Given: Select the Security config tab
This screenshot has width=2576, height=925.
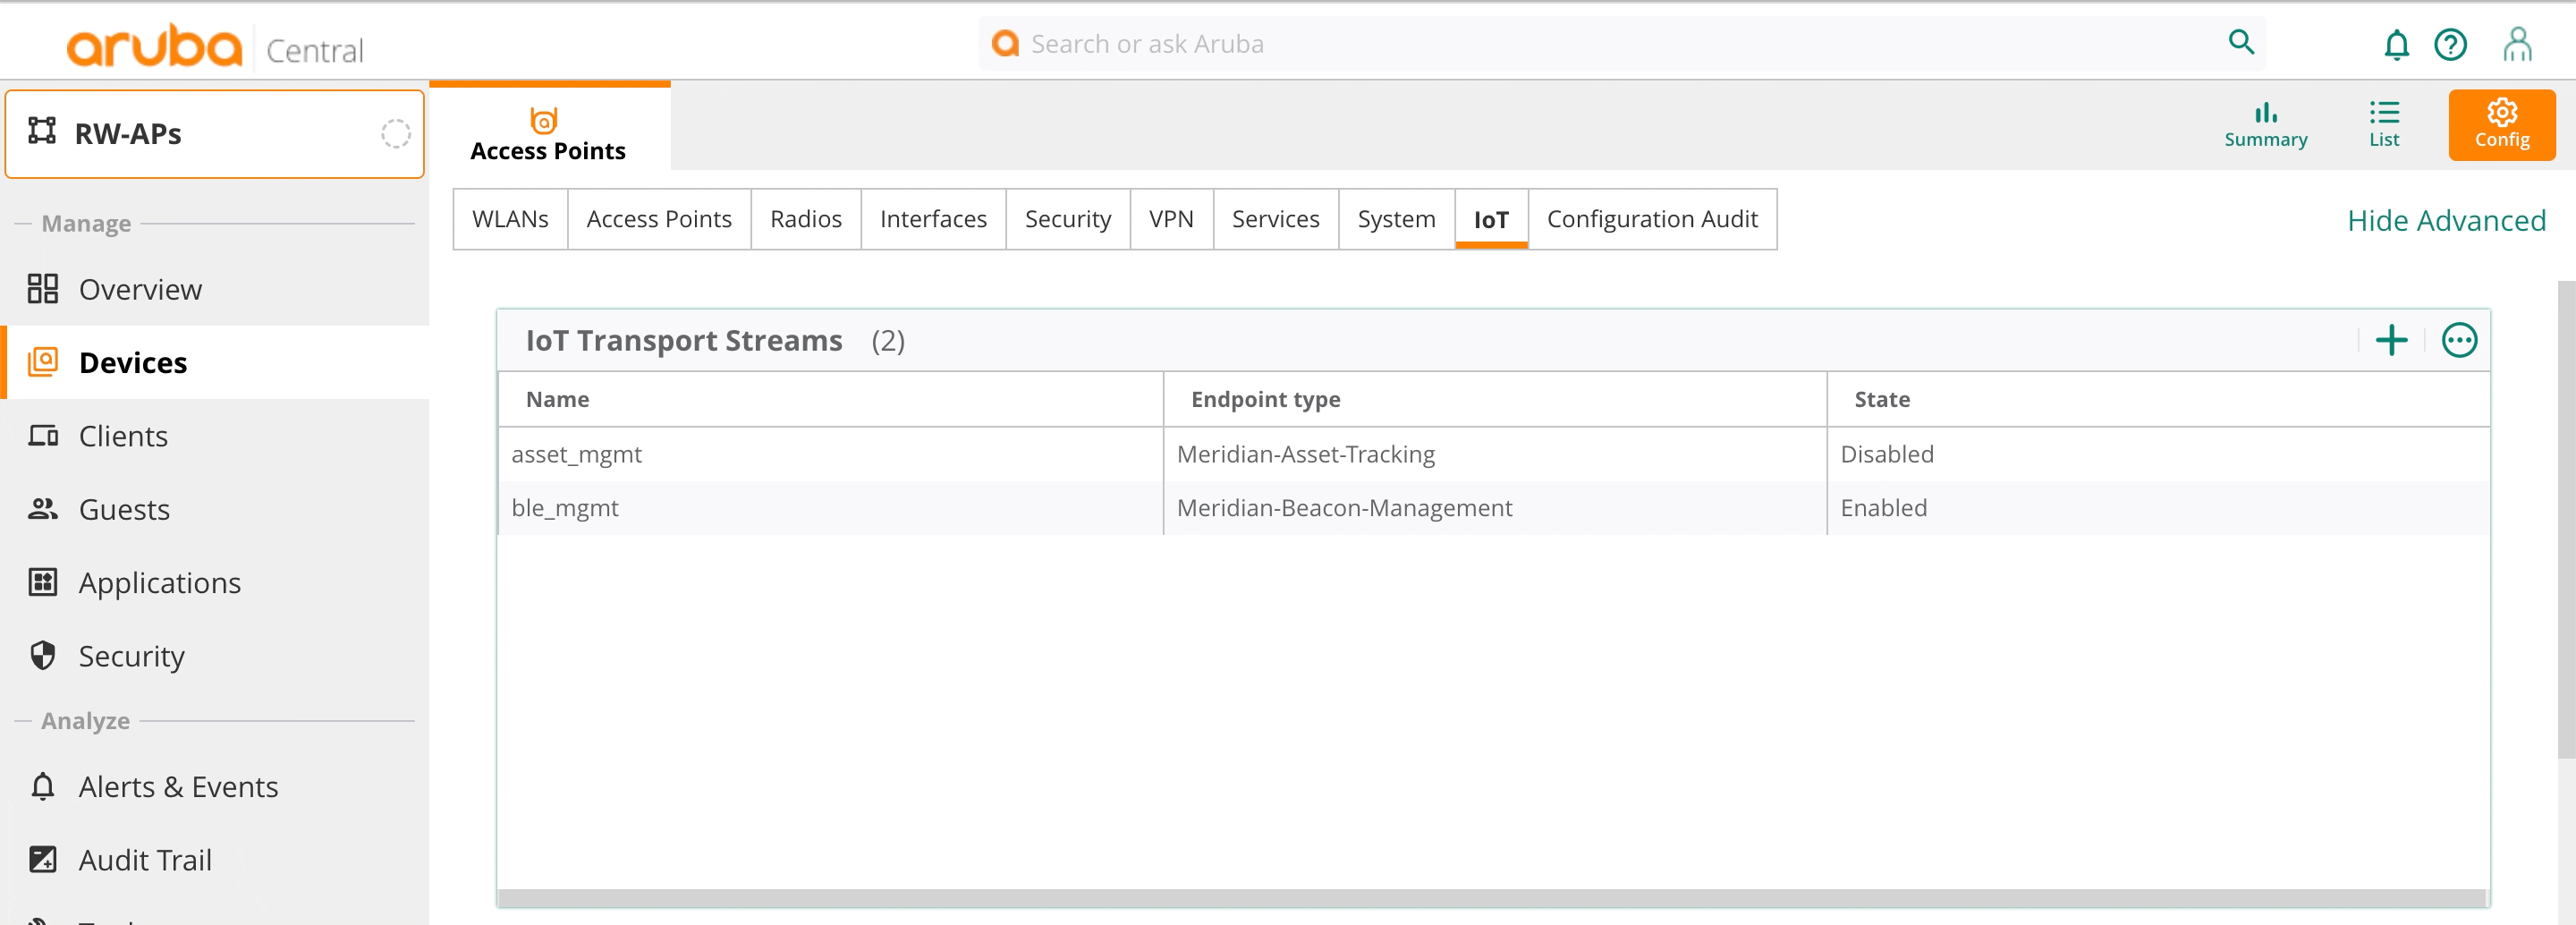Looking at the screenshot, I should point(1068,219).
